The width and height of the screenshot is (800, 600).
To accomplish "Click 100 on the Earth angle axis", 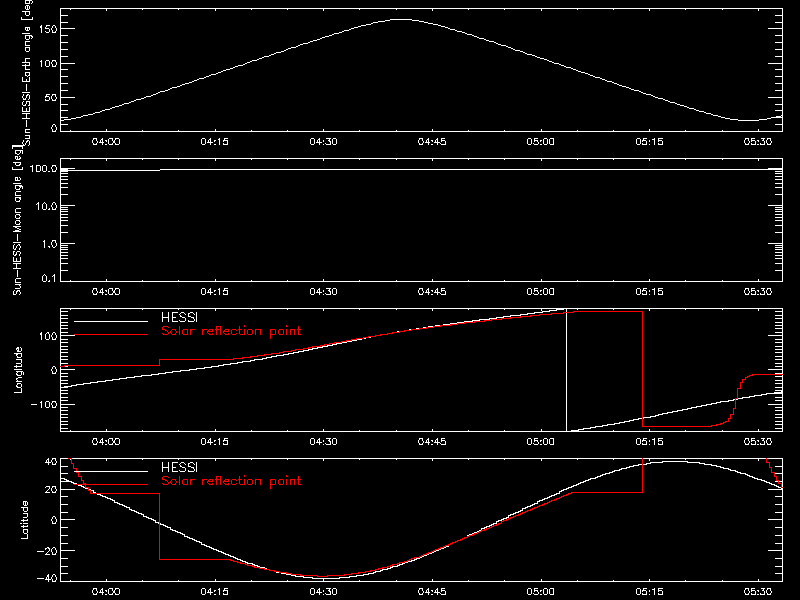I will point(48,63).
